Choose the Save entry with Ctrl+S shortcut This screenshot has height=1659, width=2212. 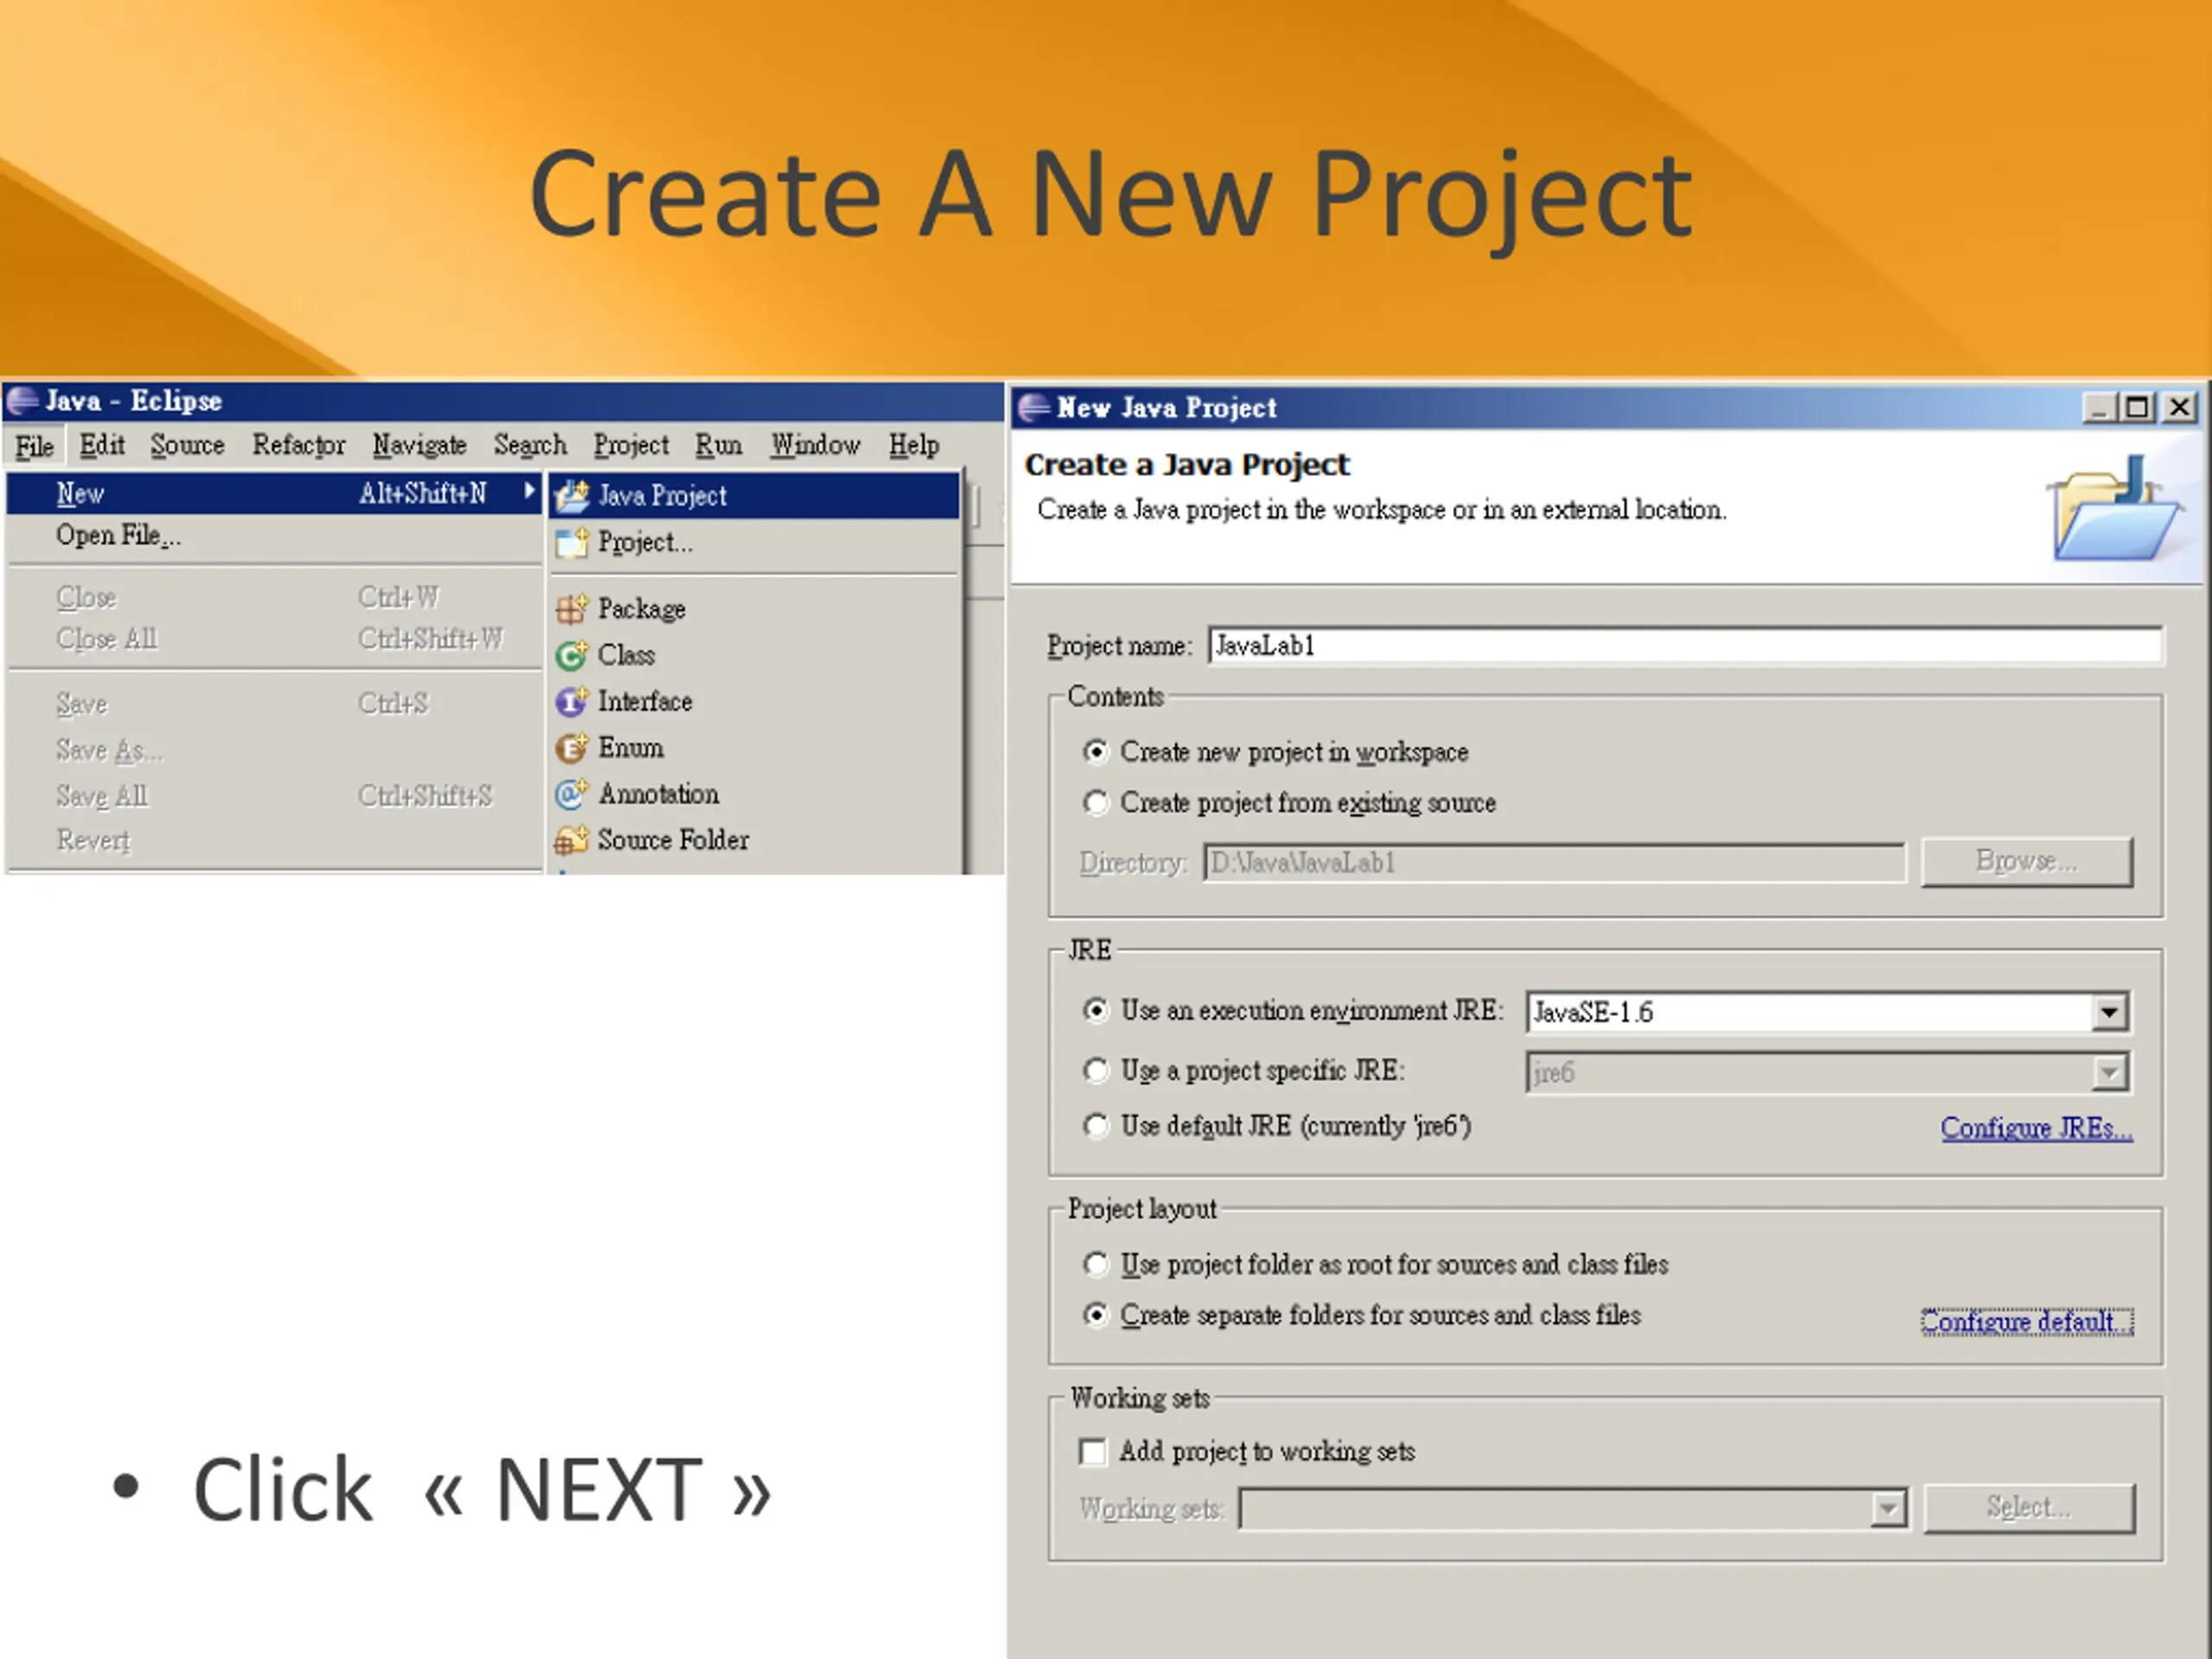point(274,704)
